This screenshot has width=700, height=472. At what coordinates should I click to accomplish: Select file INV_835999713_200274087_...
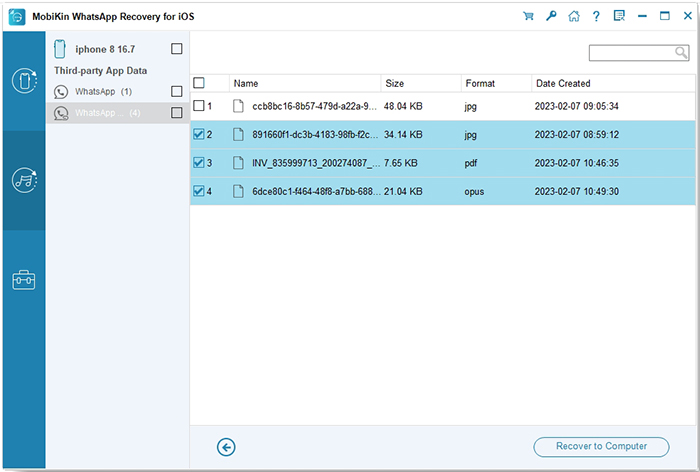click(x=316, y=163)
